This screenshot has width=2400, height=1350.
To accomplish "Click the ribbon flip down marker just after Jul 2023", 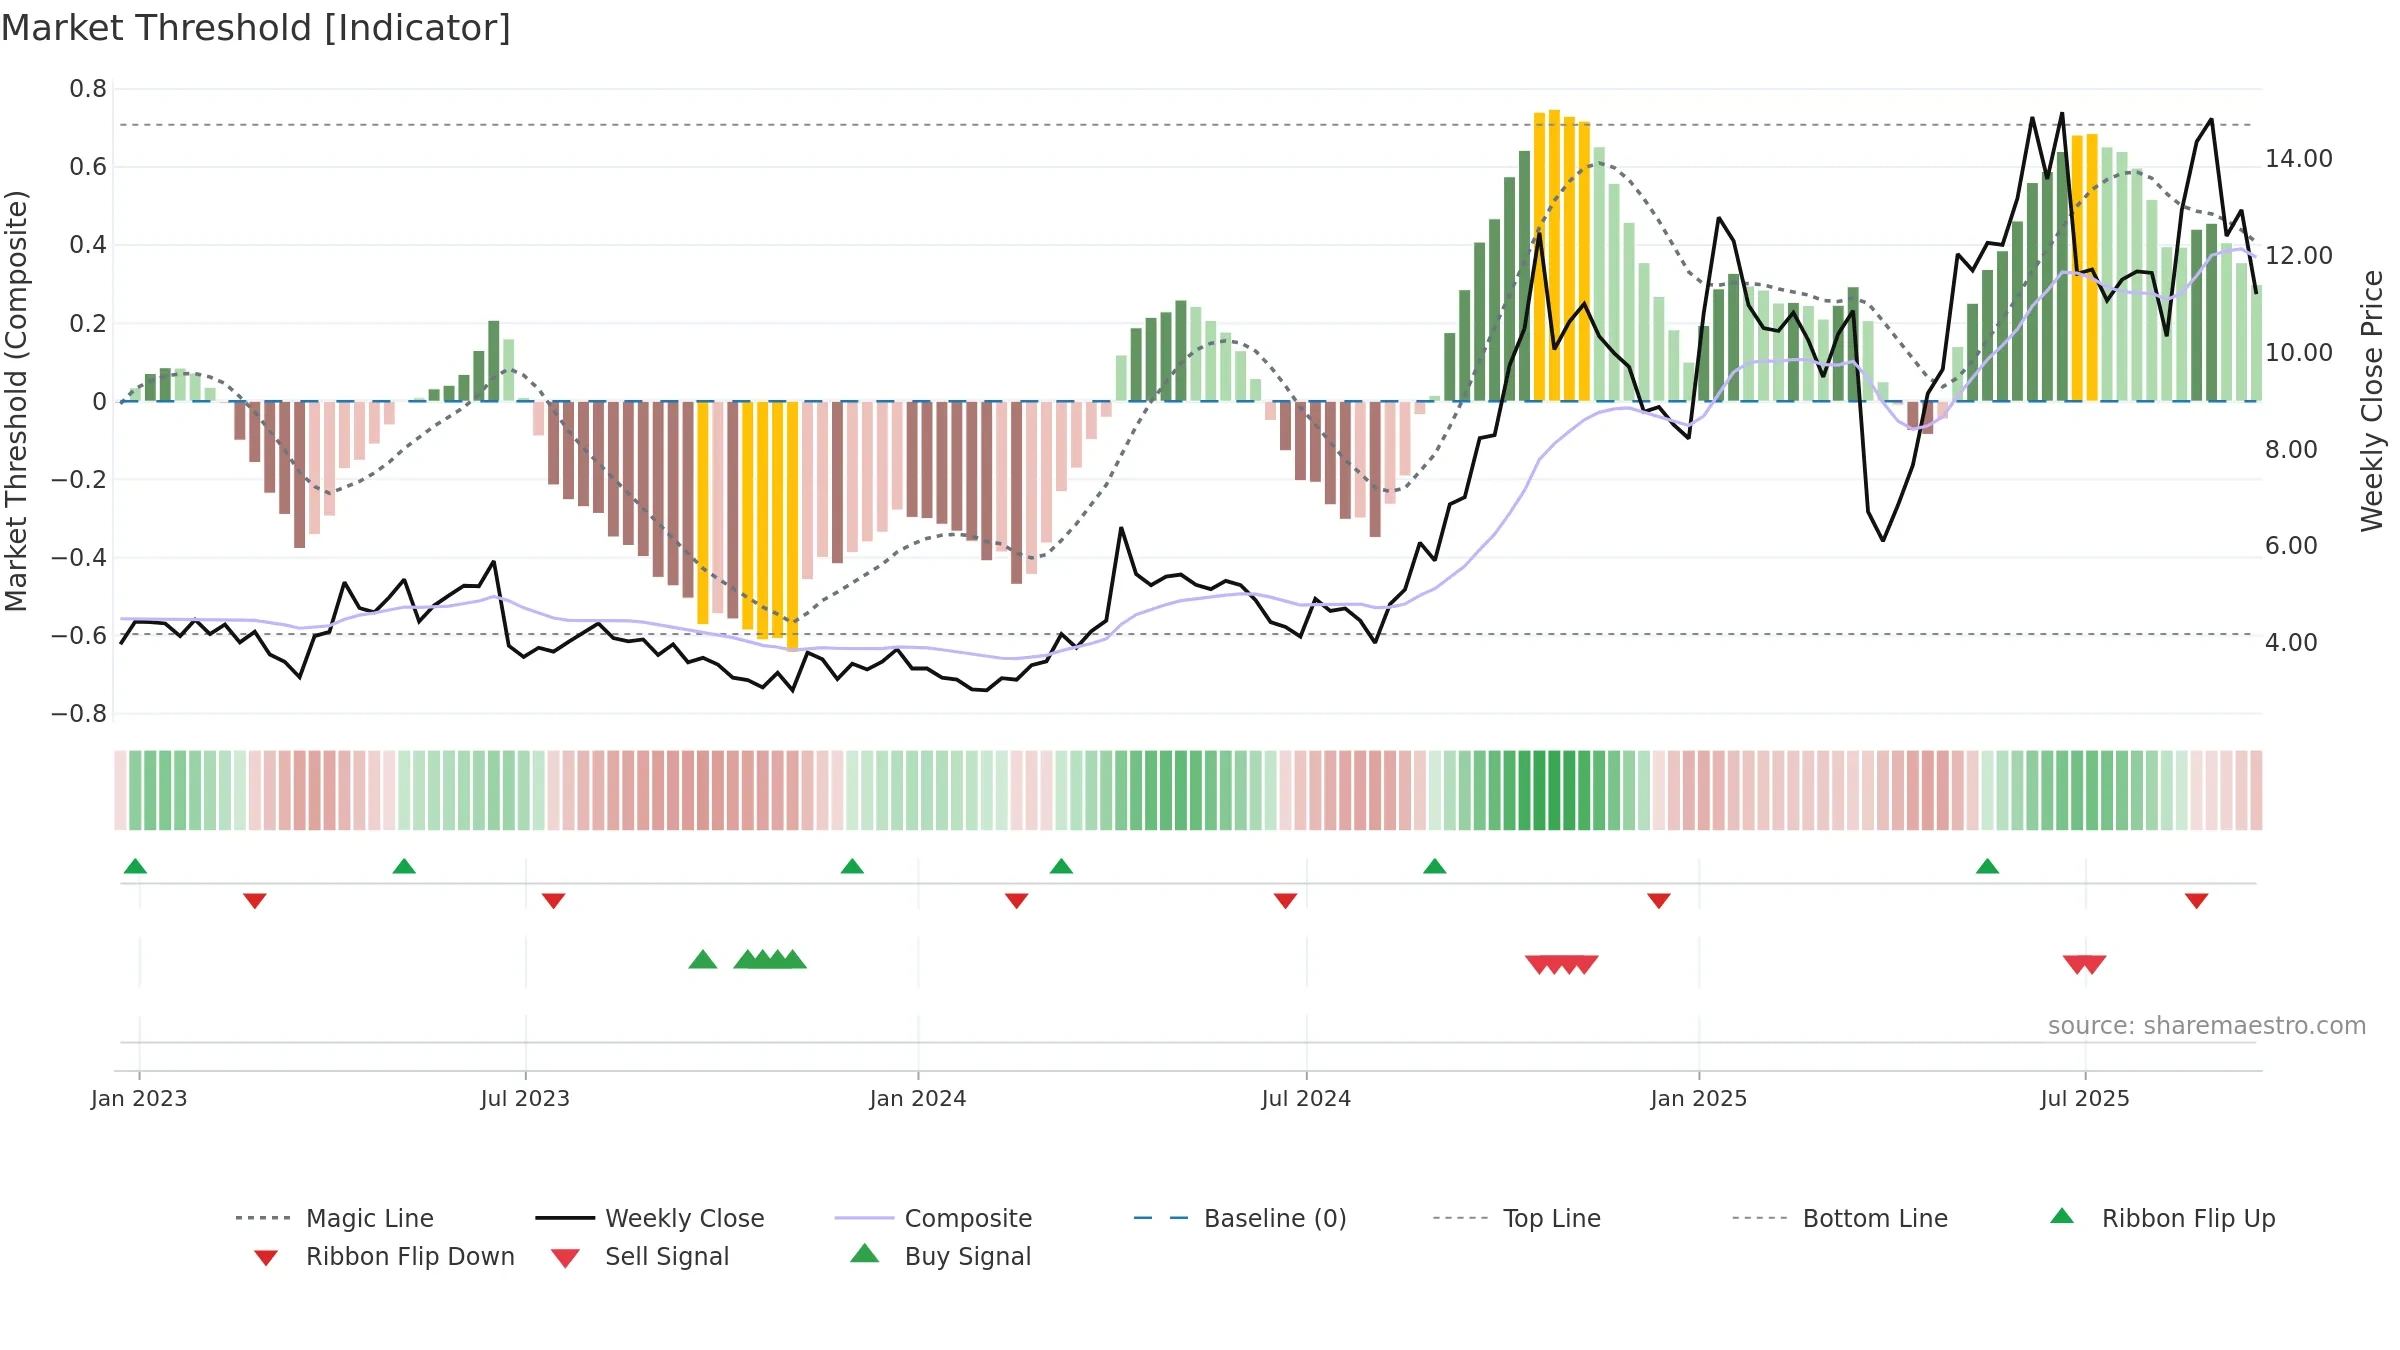I will click(553, 901).
